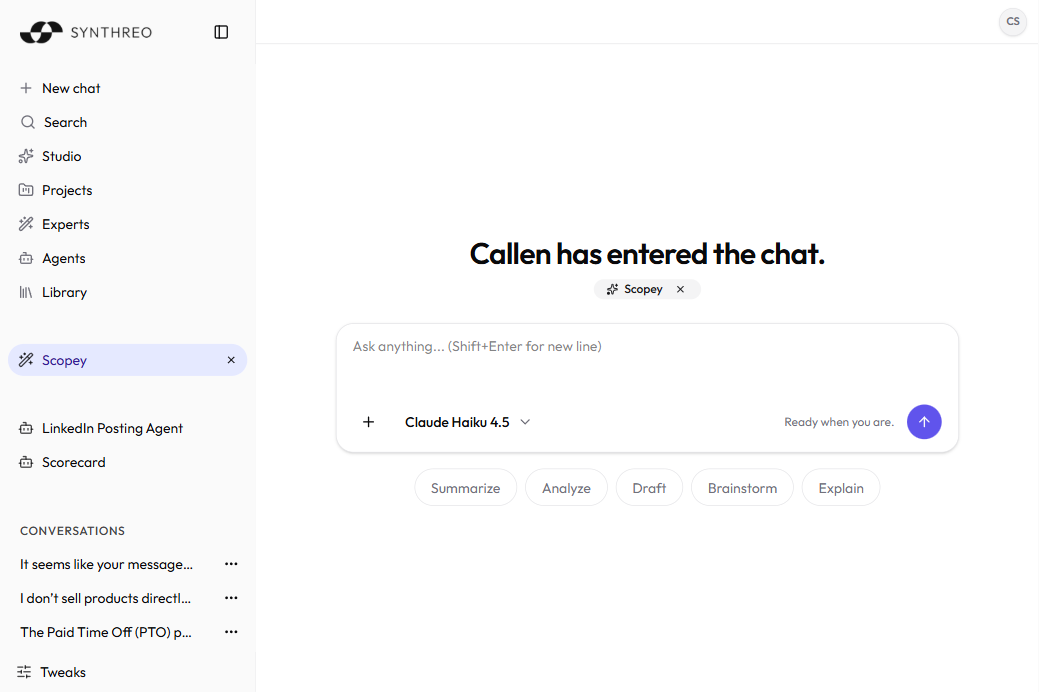Click the magnifier icon beside Search
This screenshot has height=692, width=1039.
coord(27,122)
